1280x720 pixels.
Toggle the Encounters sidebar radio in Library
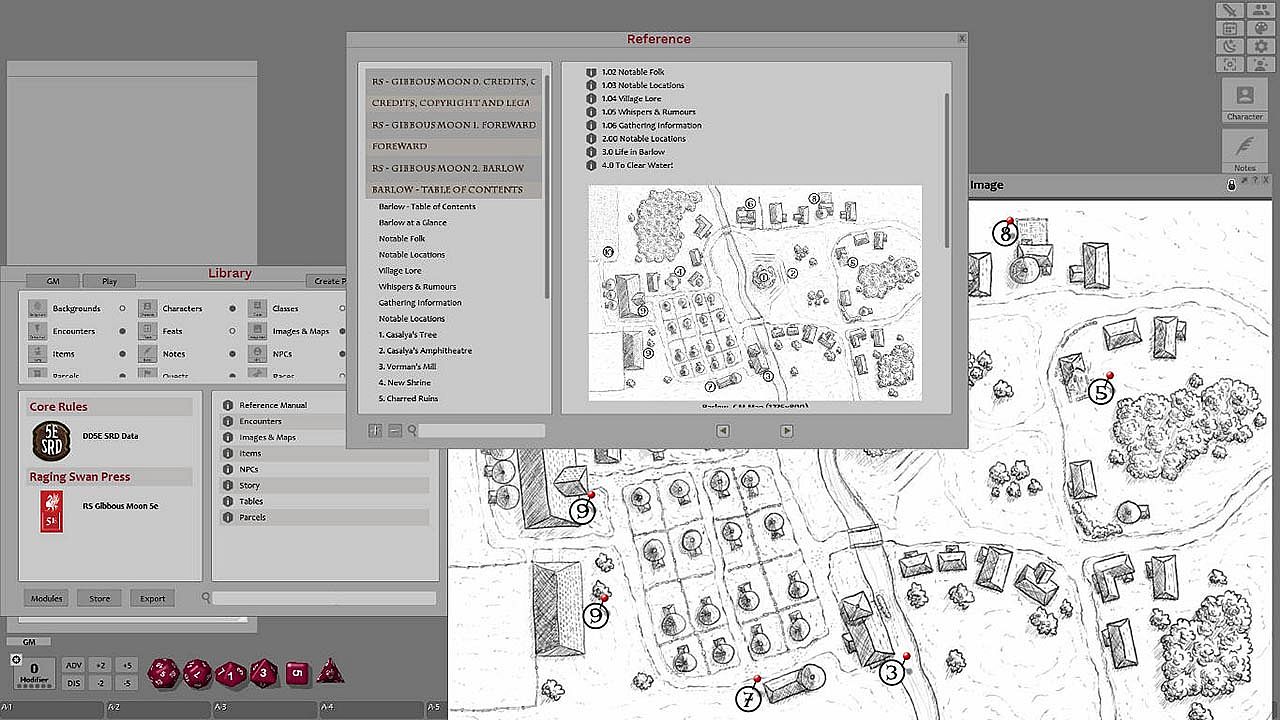pos(122,331)
